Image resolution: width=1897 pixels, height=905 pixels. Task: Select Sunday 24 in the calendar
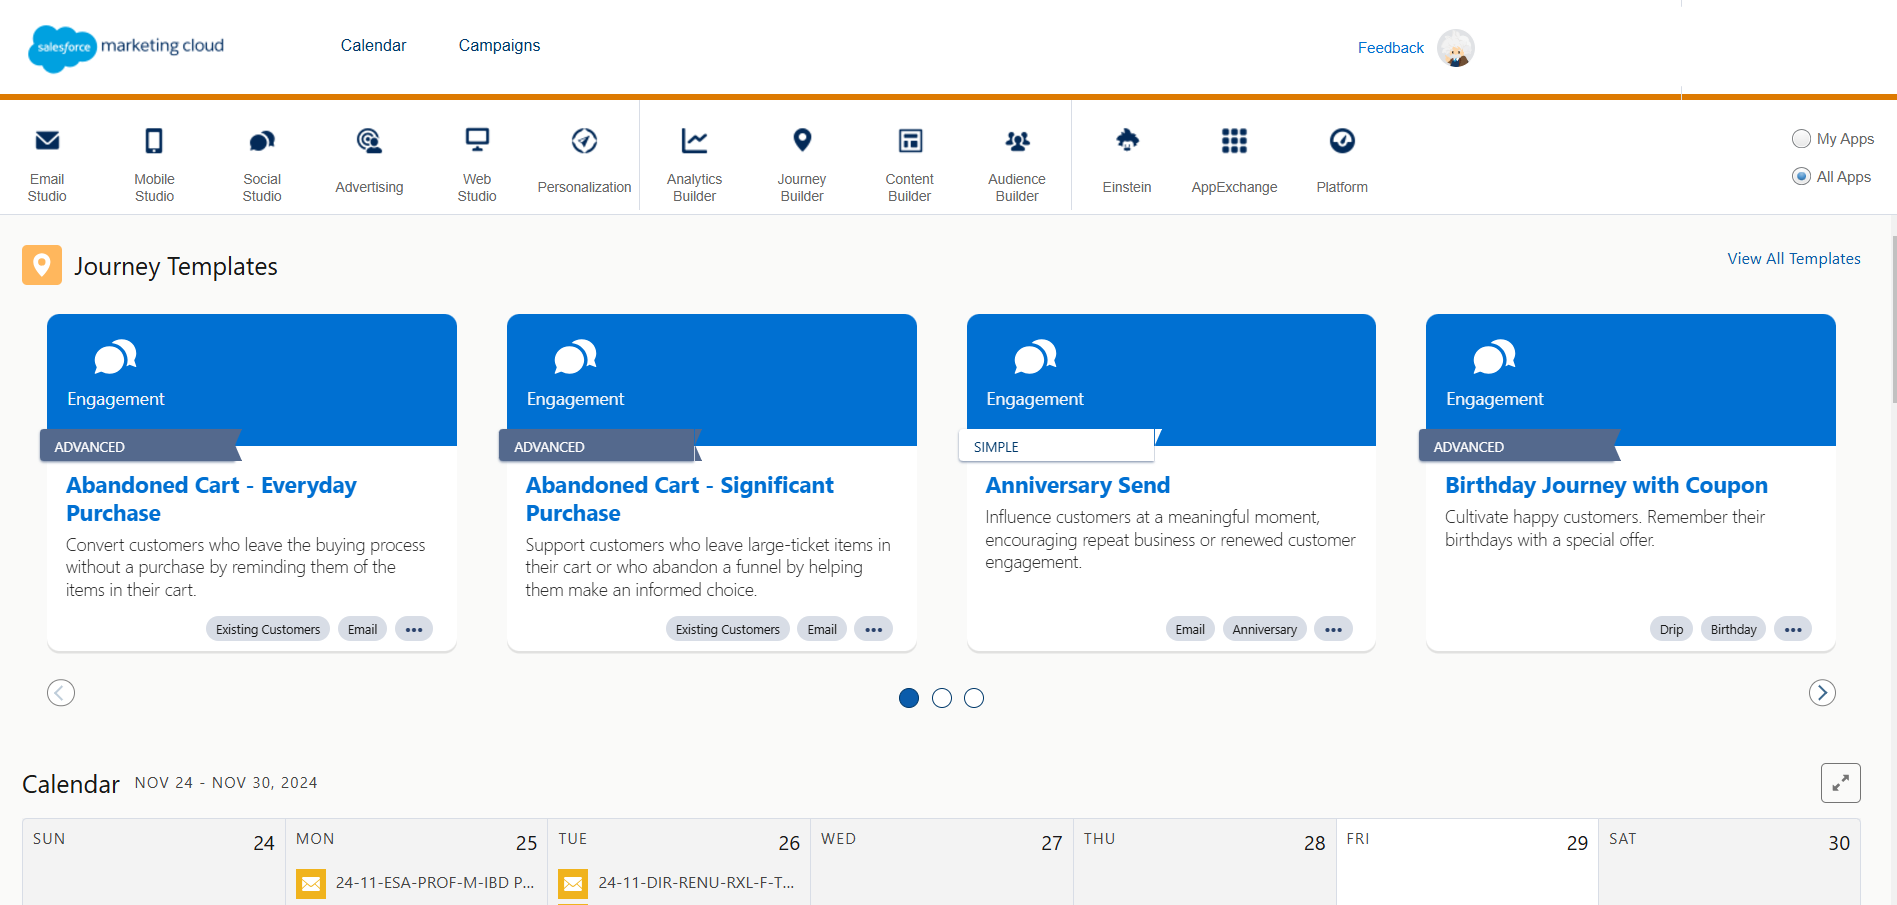tap(154, 862)
